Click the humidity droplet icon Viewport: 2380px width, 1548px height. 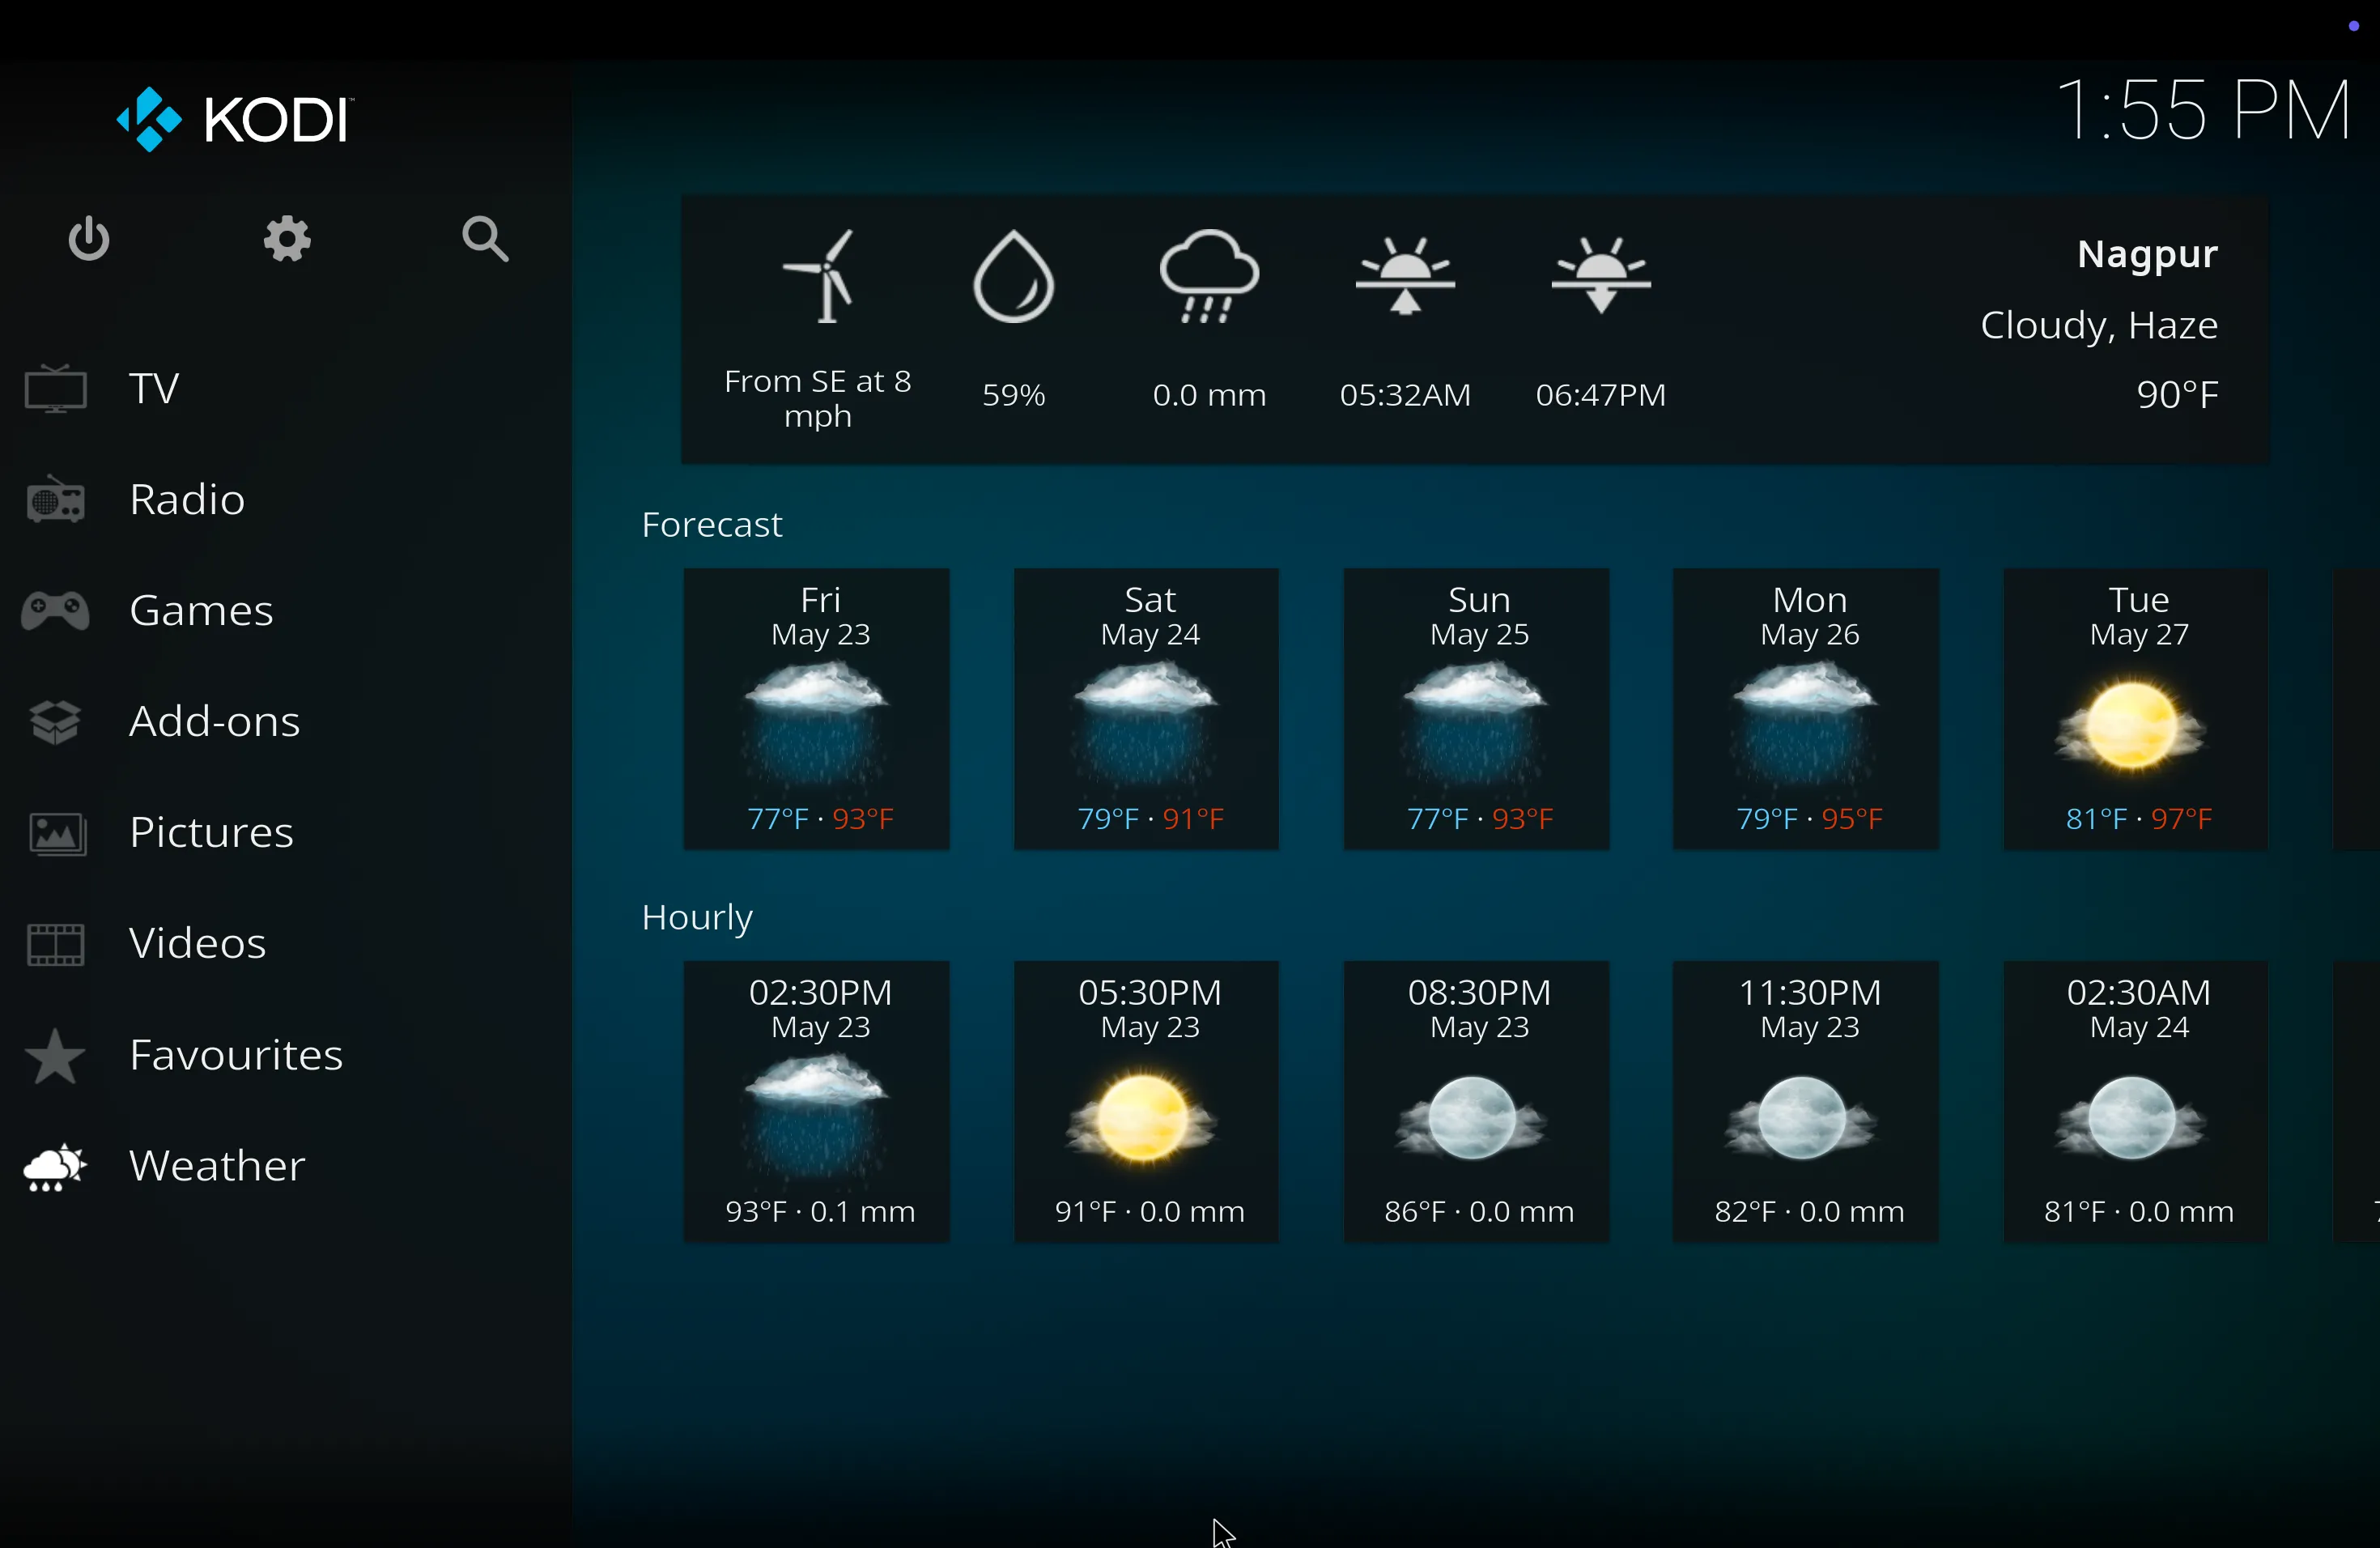[x=1013, y=276]
